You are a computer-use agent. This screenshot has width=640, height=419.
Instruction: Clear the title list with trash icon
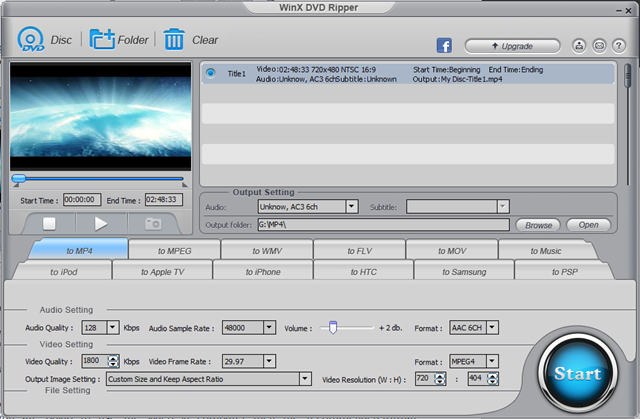(x=174, y=40)
